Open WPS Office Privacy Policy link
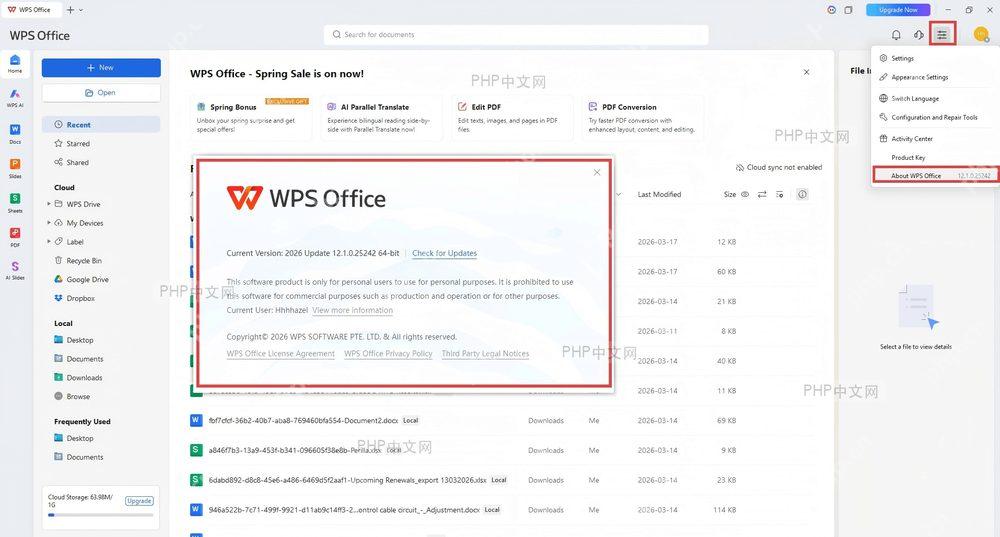This screenshot has height=537, width=1000. (388, 353)
